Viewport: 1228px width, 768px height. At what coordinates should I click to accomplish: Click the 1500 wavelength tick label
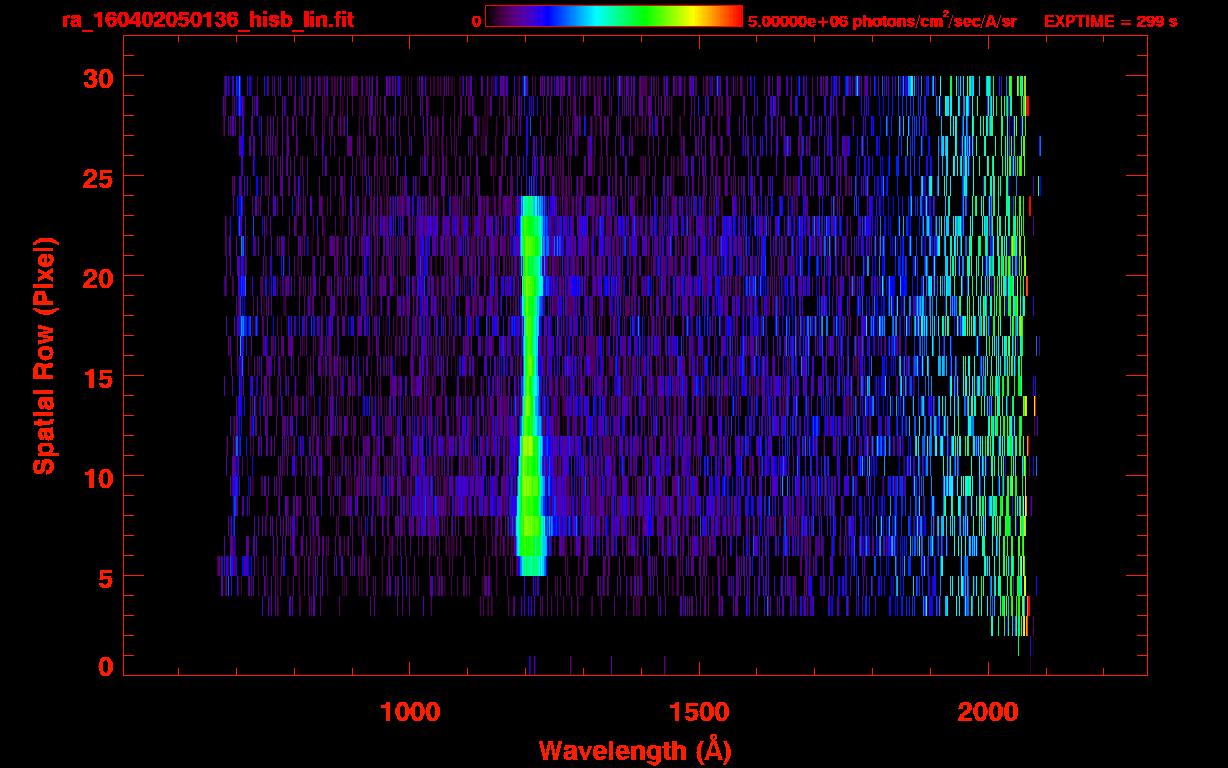(699, 712)
